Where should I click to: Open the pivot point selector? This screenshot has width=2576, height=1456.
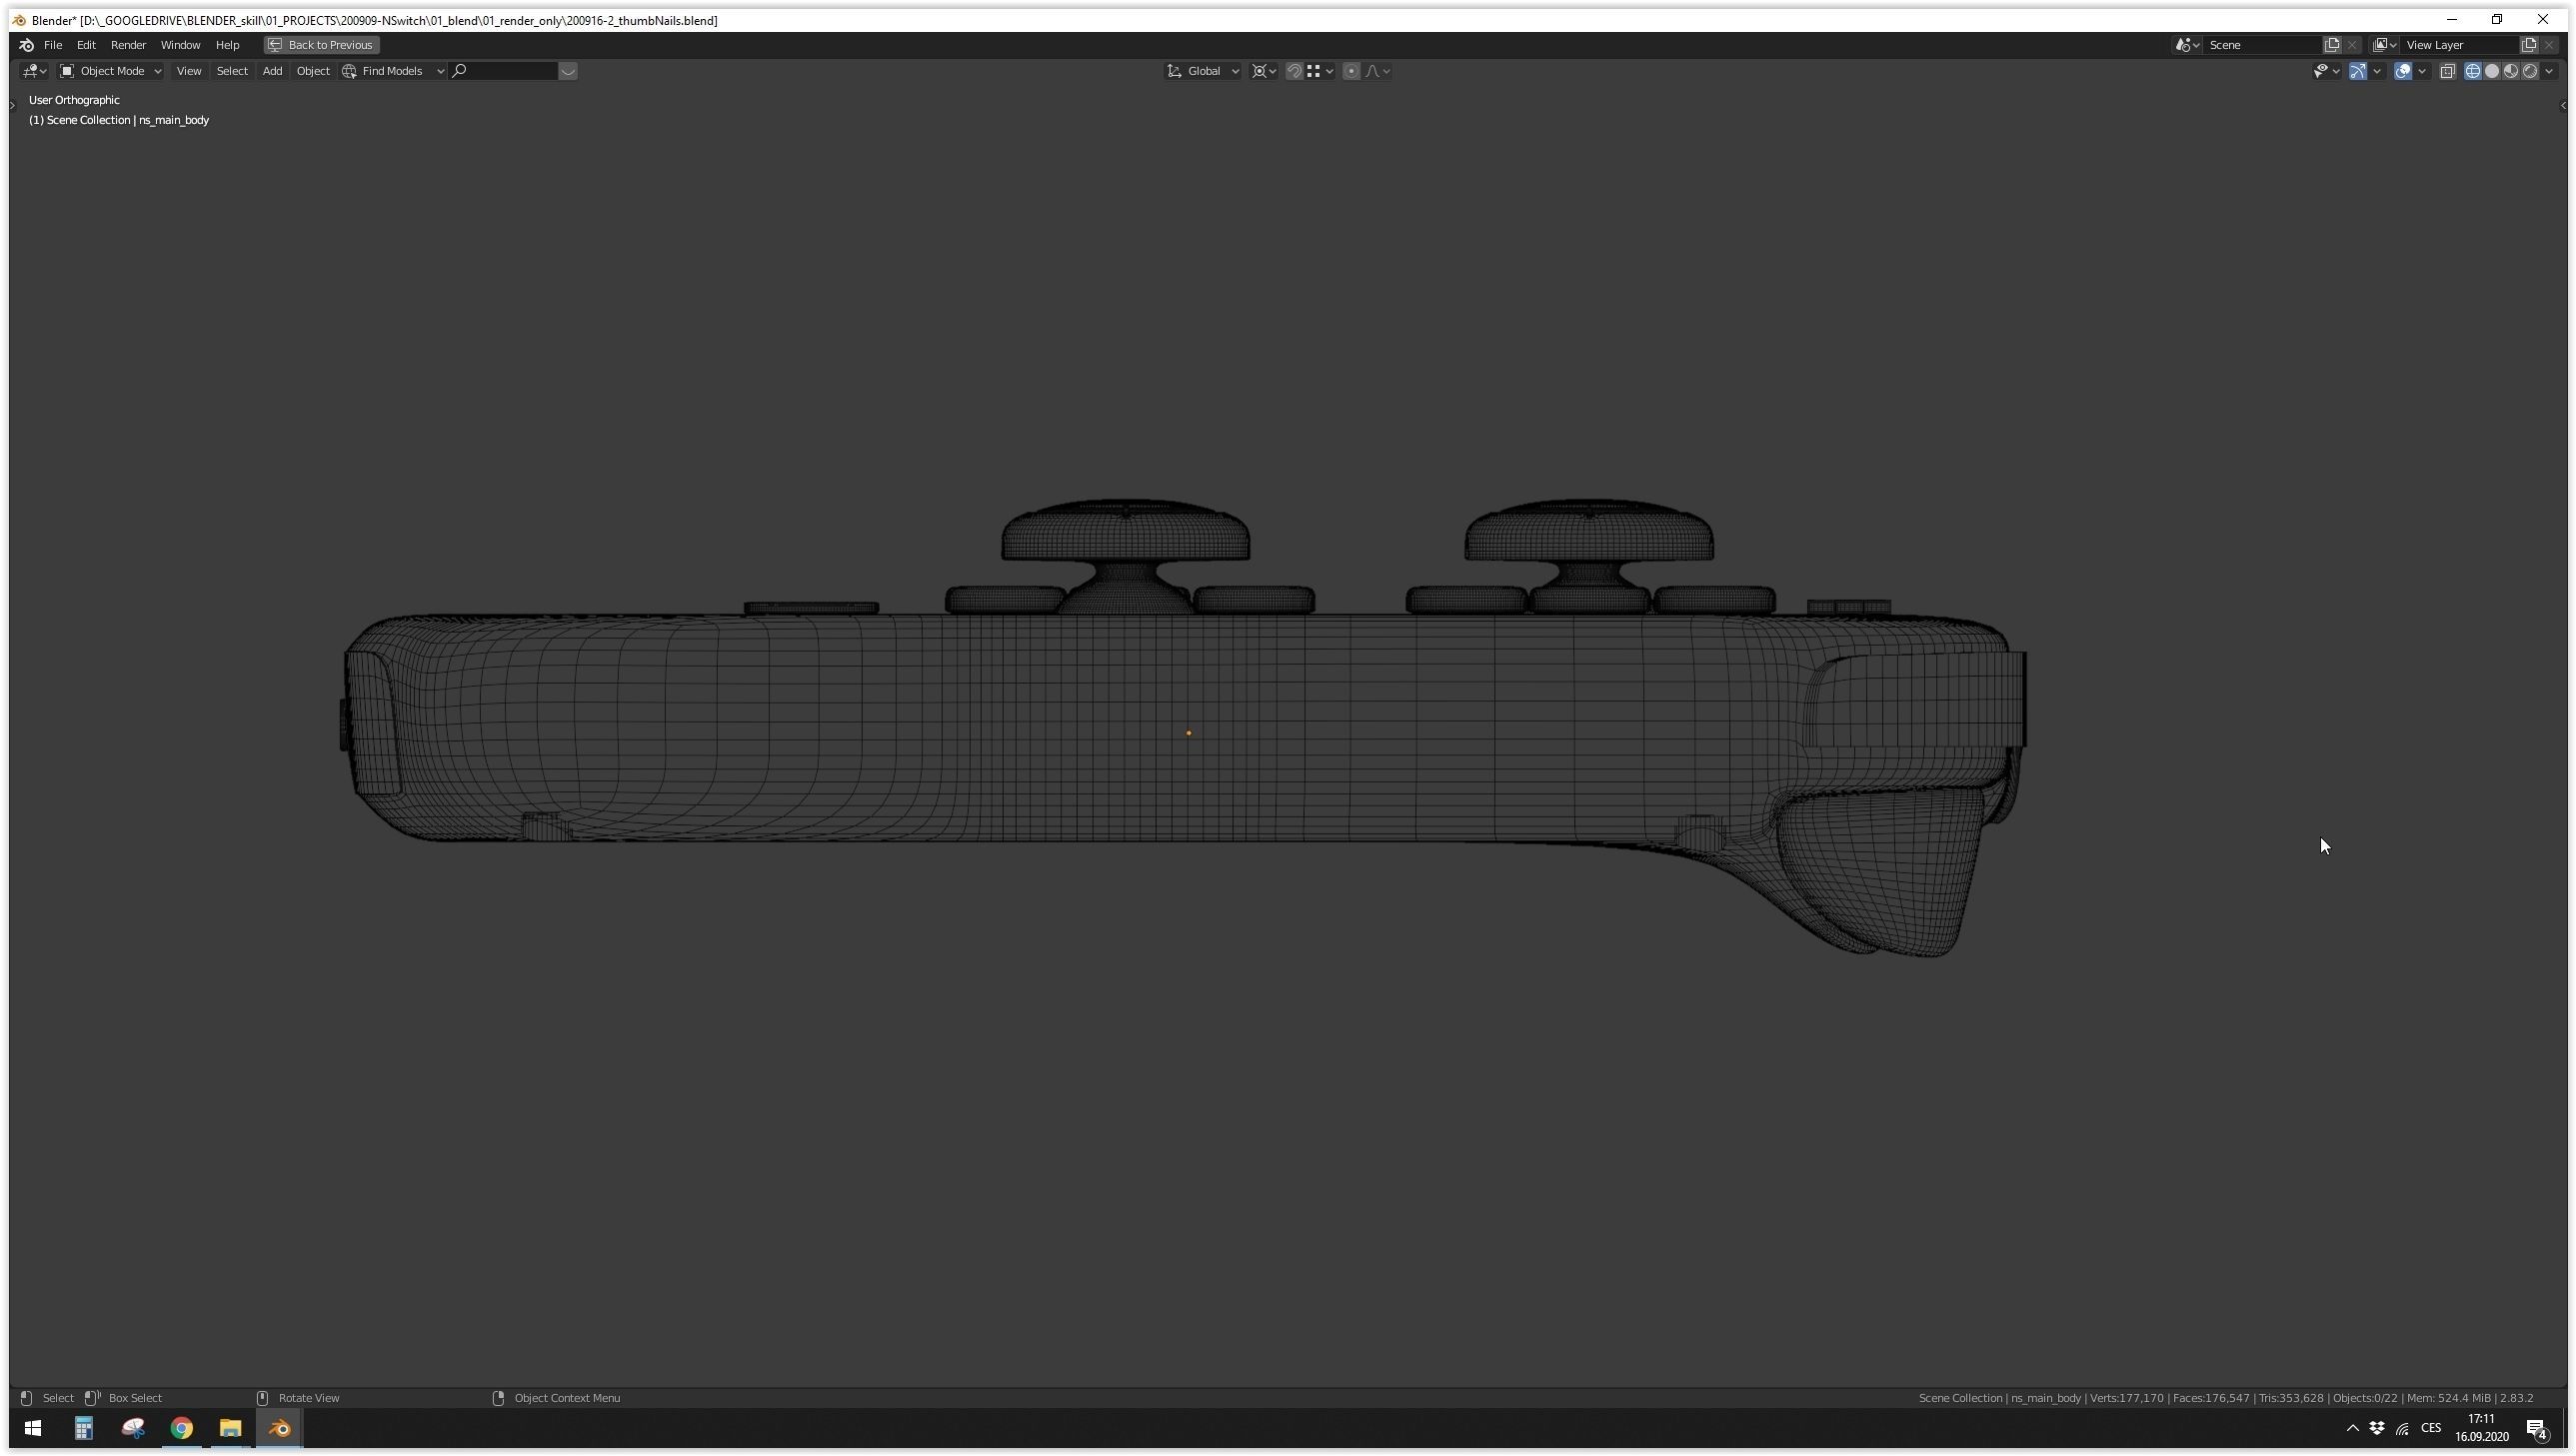pyautogui.click(x=1264, y=71)
